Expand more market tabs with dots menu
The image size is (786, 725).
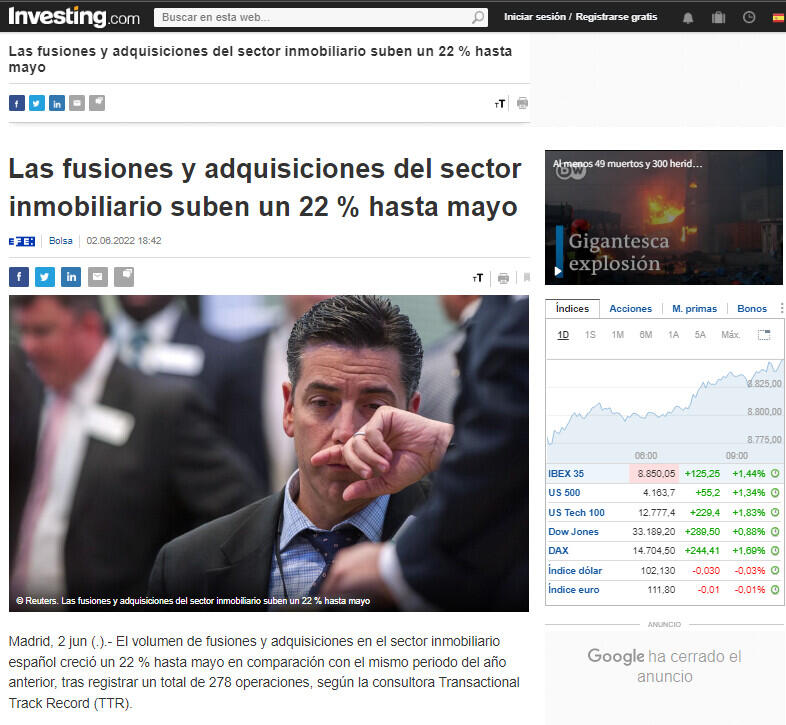pyautogui.click(x=778, y=309)
